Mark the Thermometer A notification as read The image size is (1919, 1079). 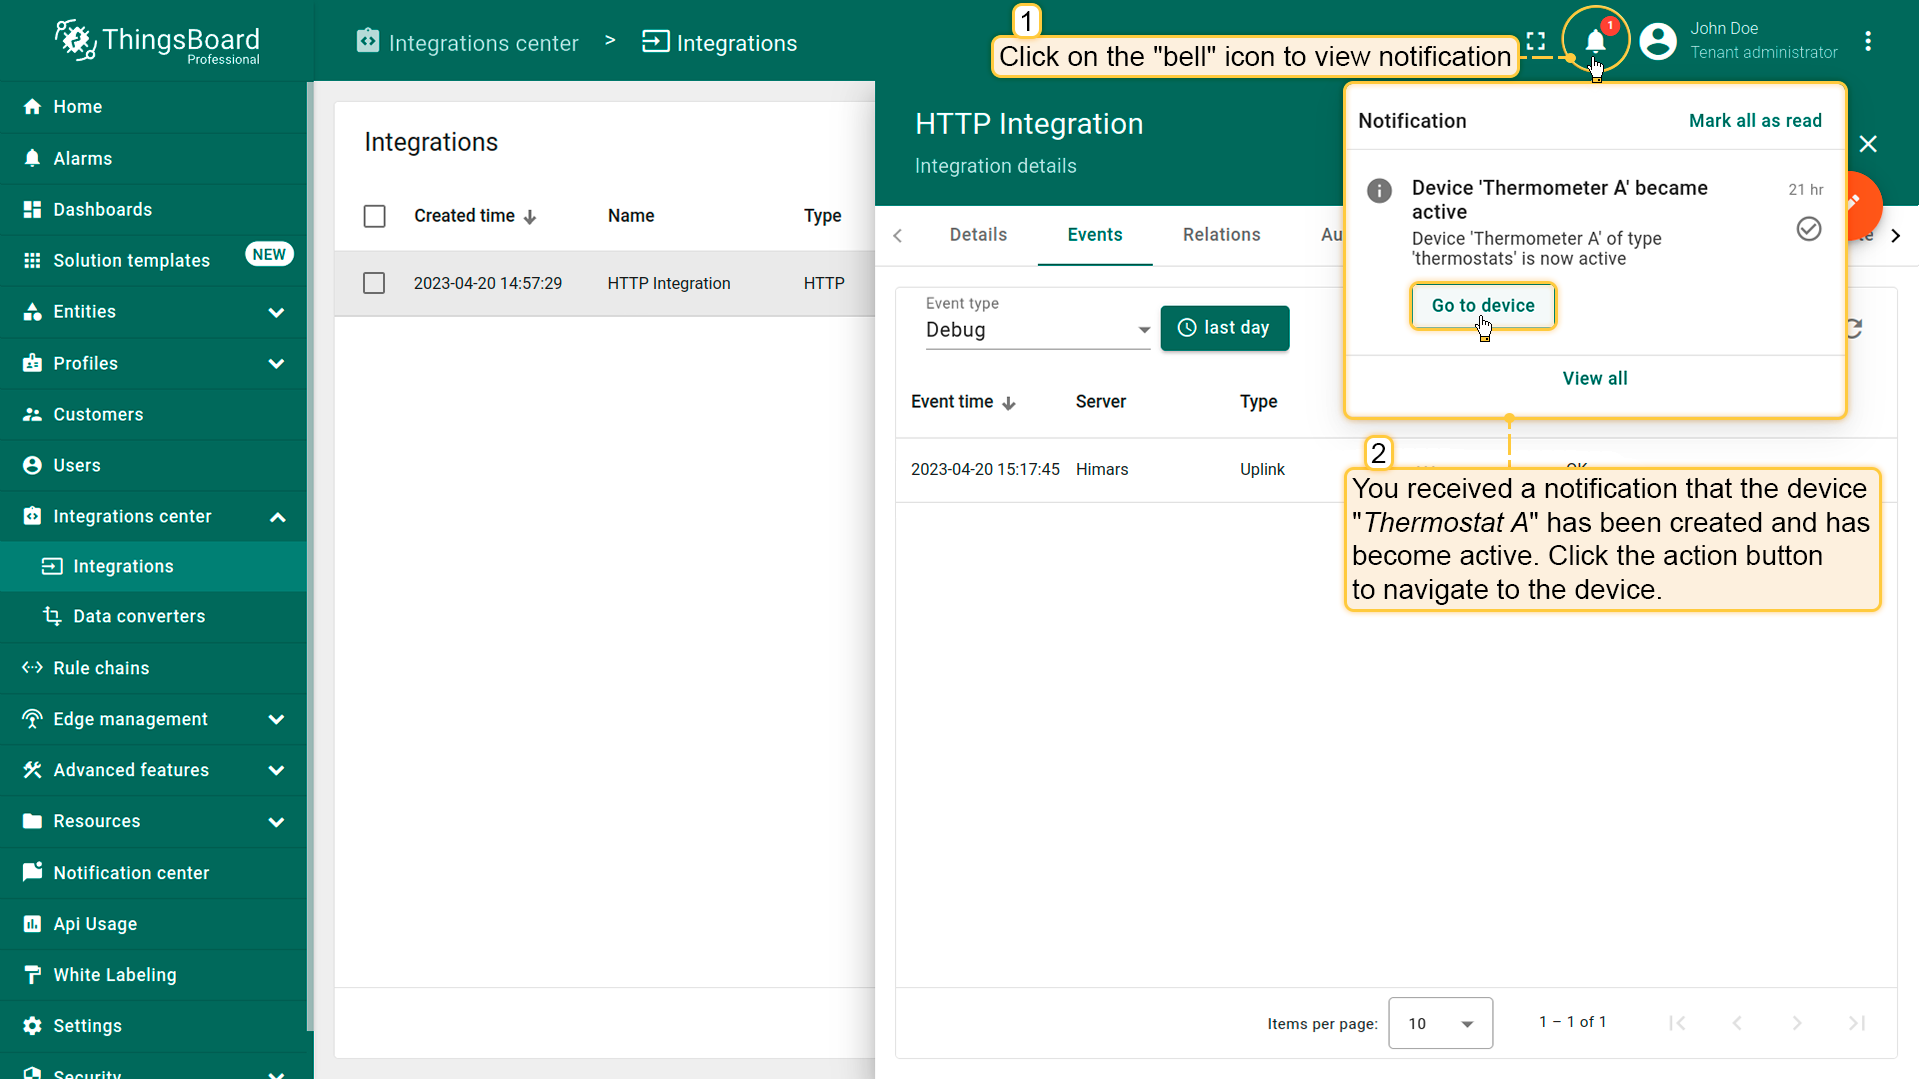click(x=1808, y=229)
